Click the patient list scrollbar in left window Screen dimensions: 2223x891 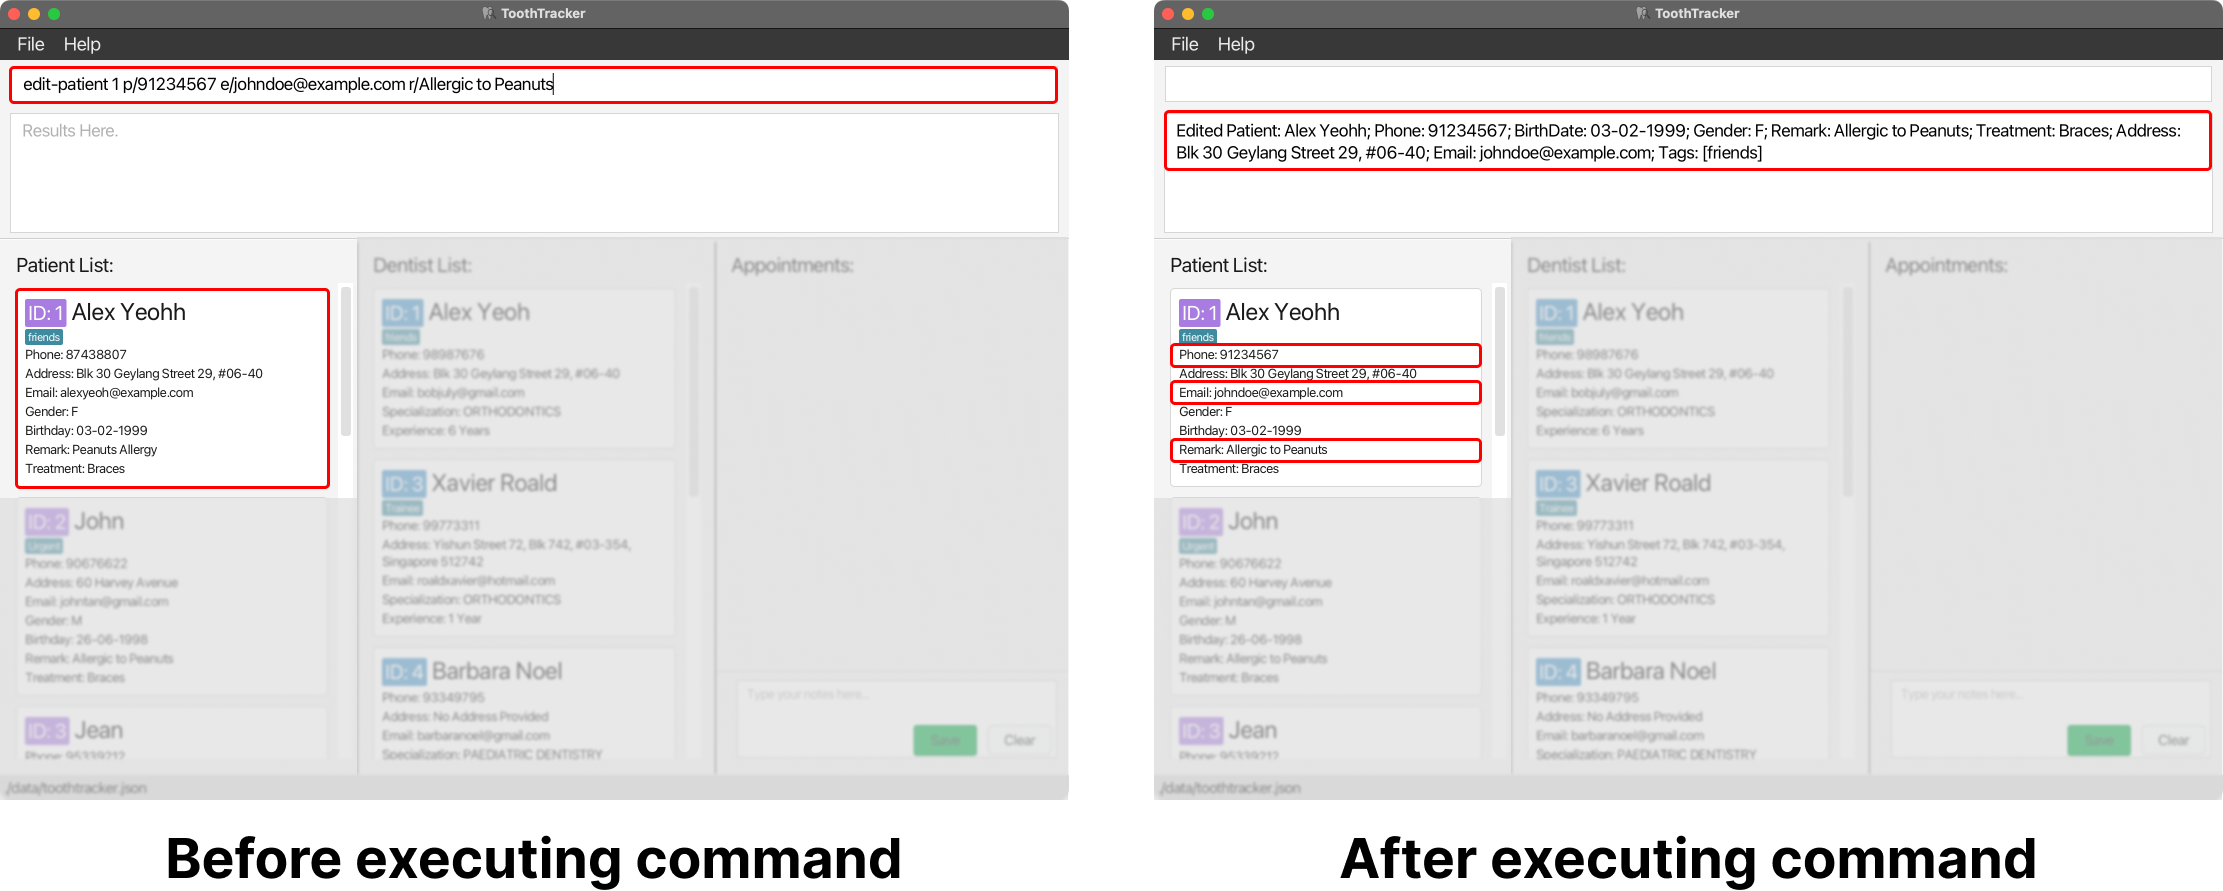coord(346,362)
